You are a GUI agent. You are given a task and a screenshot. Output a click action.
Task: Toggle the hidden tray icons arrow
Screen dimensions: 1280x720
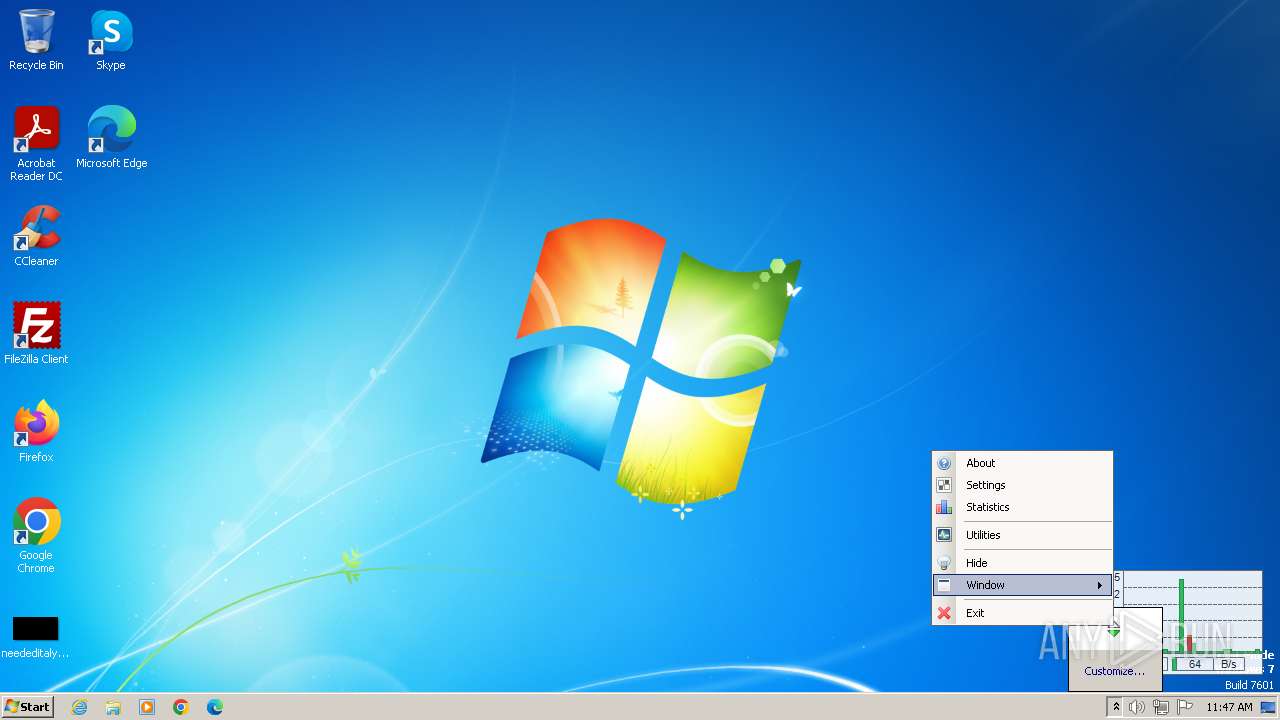pos(1116,707)
